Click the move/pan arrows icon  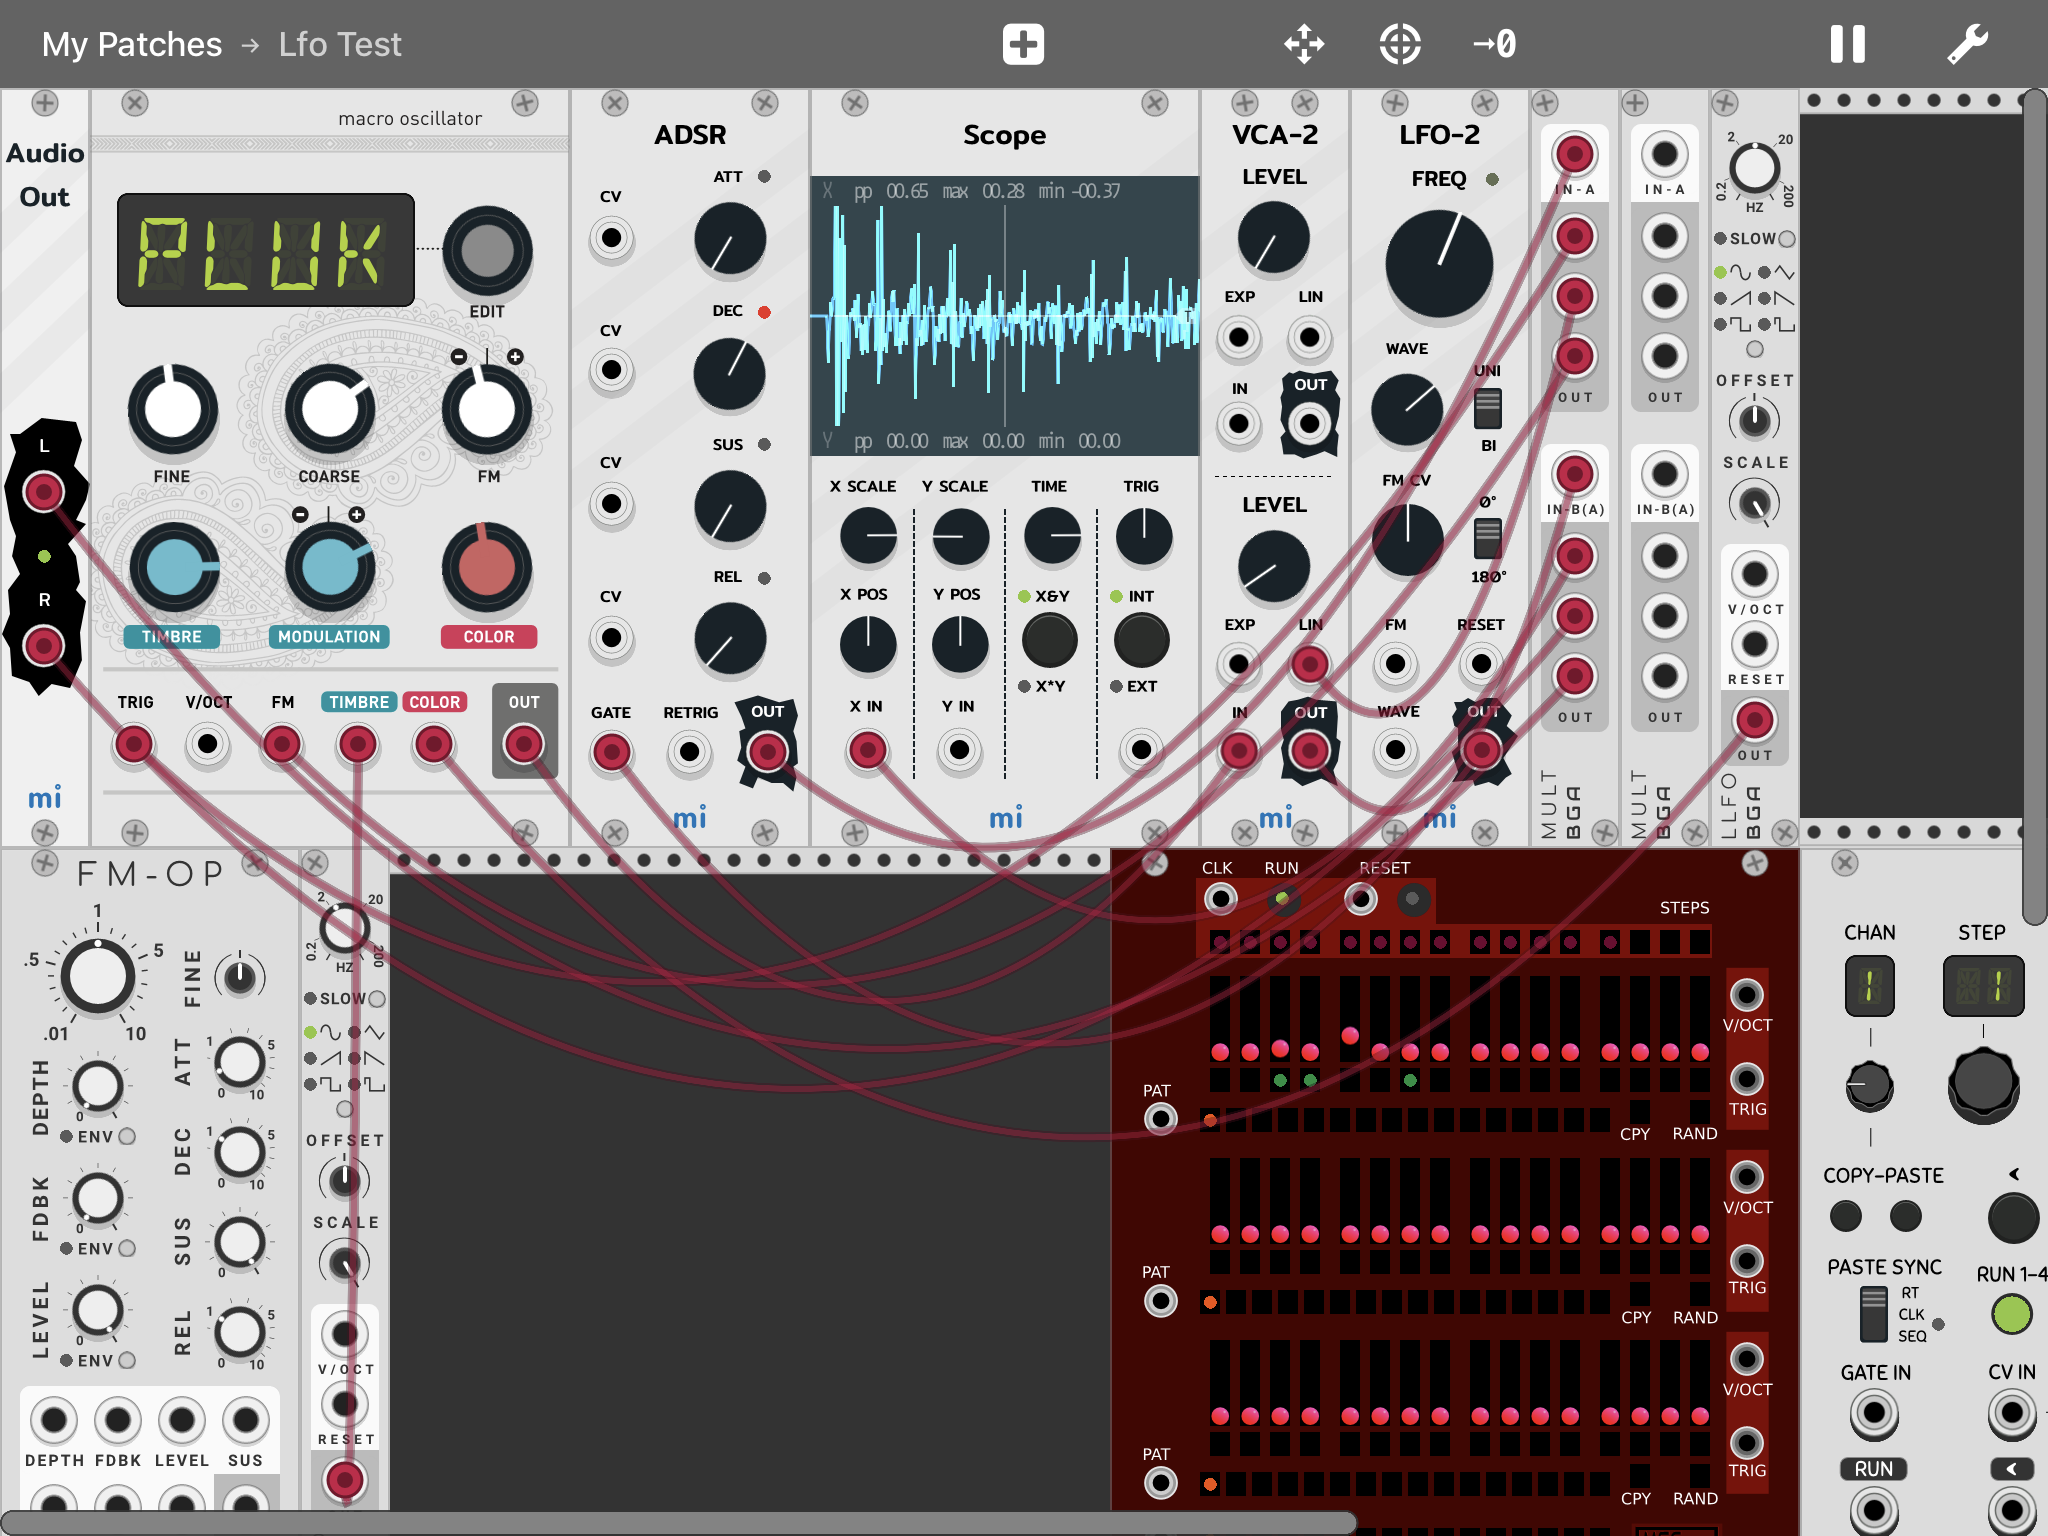[1304, 45]
